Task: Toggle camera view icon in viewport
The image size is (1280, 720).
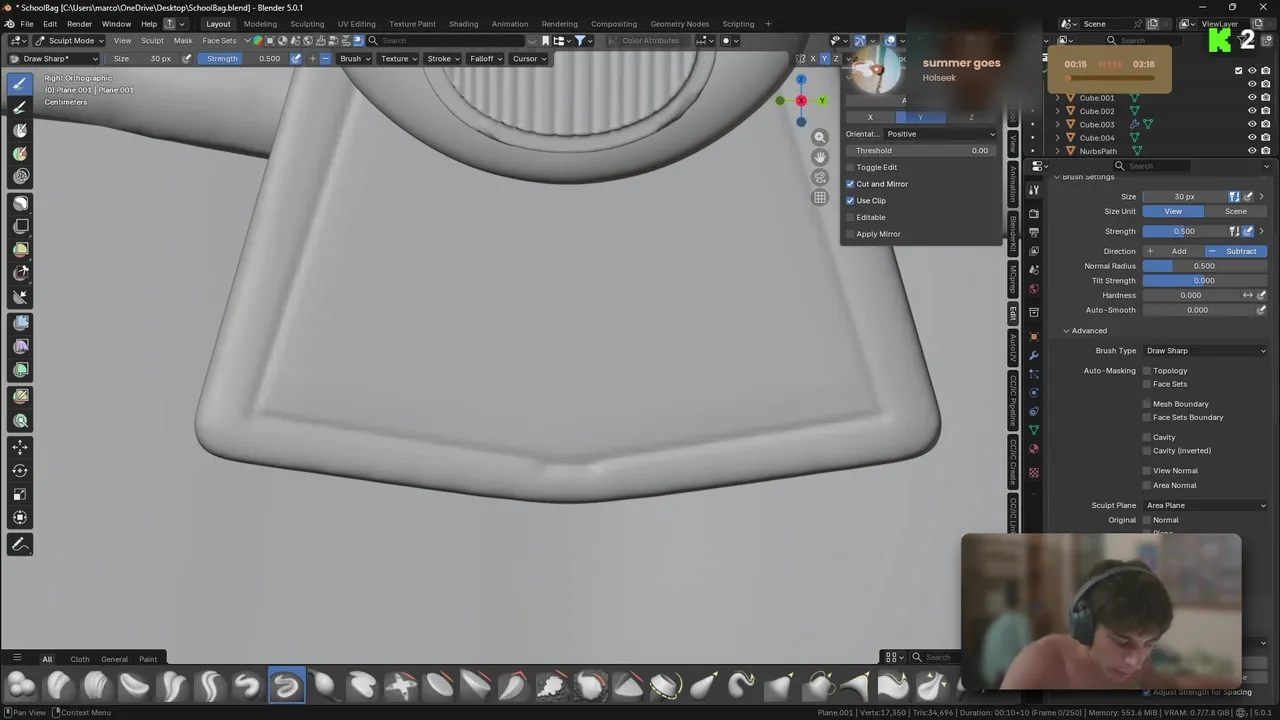Action: tap(820, 177)
